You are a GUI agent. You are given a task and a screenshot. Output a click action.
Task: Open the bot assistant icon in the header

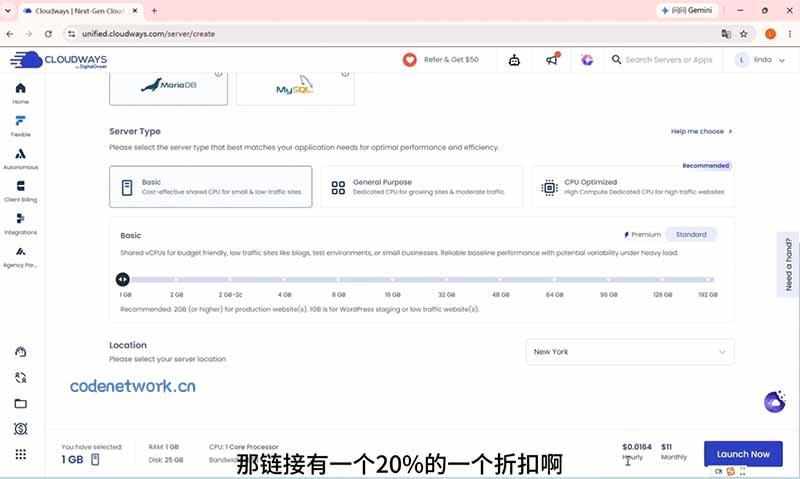[x=514, y=60]
